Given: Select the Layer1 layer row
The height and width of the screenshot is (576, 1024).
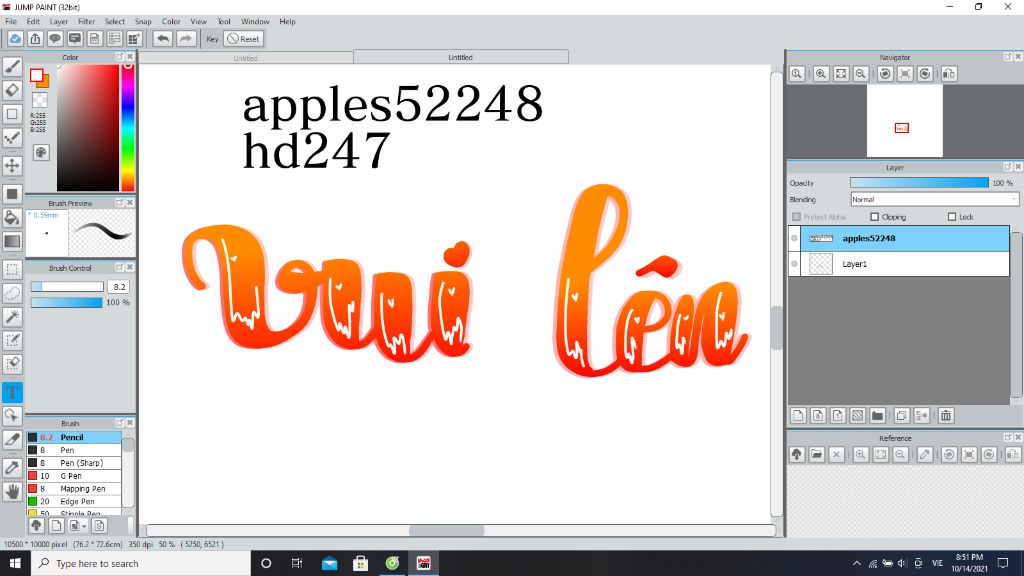Looking at the screenshot, I should (x=899, y=264).
